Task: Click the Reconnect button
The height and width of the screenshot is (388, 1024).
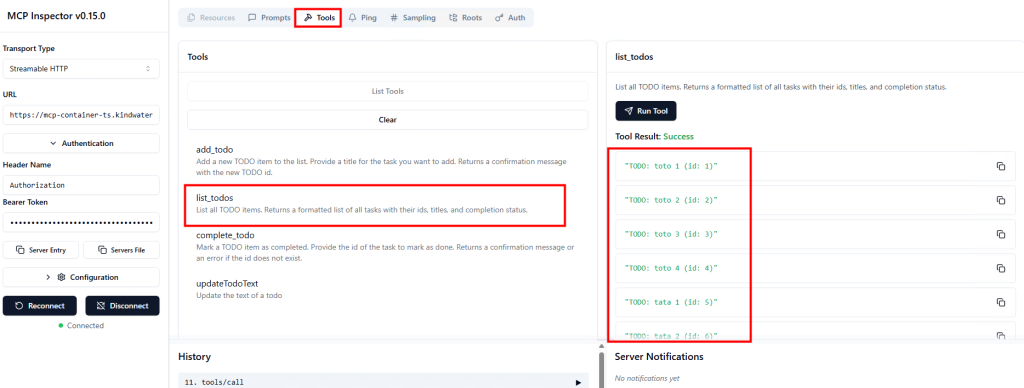Action: 39,306
